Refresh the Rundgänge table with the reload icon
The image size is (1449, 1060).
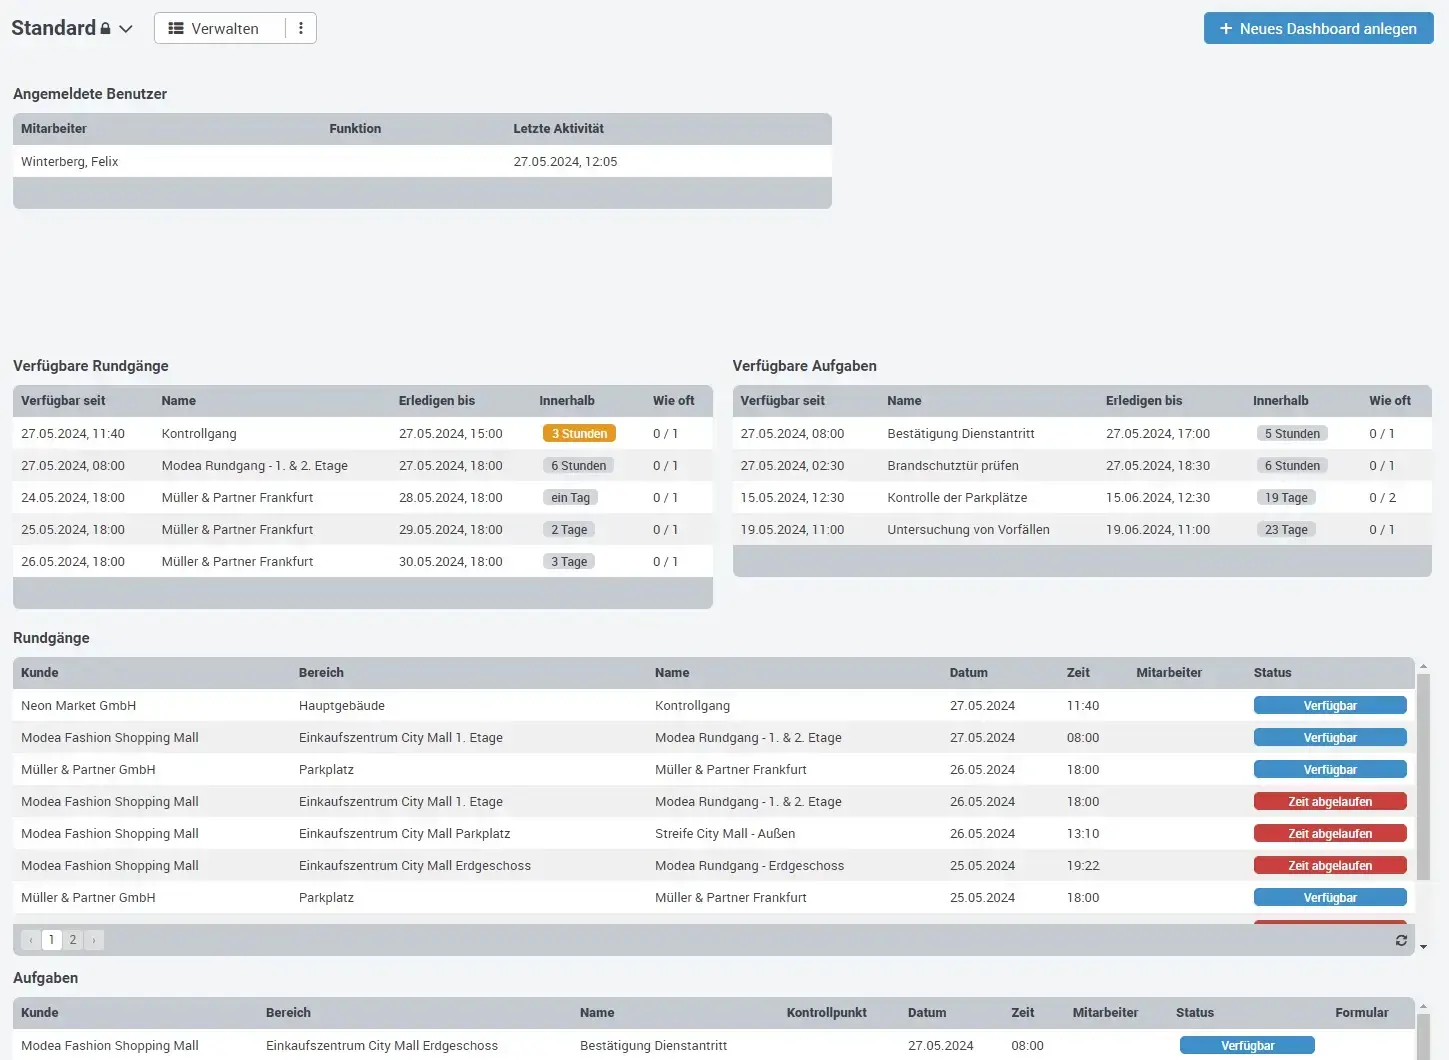1401,940
